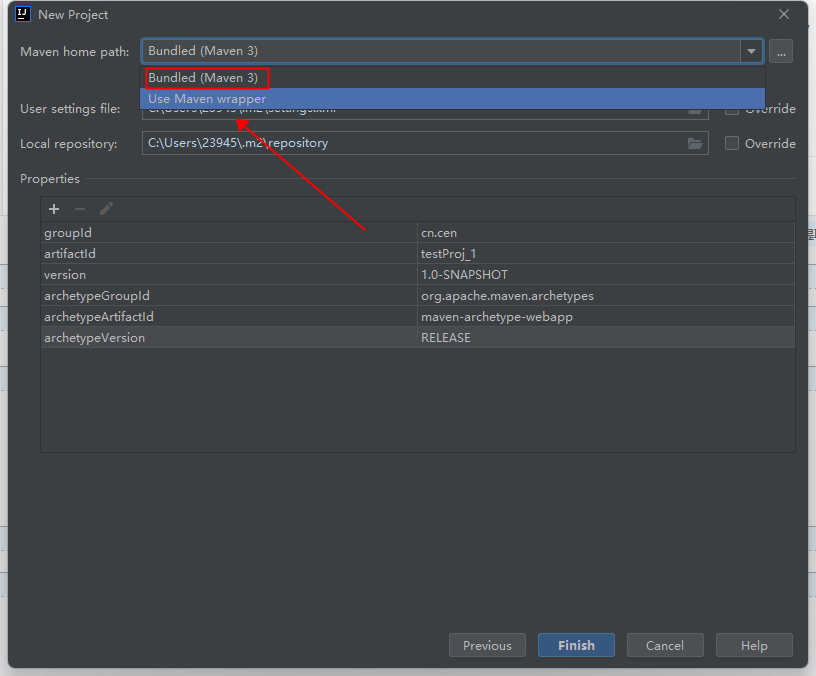Click the Edit property pencil icon
The image size is (816, 676).
tap(106, 209)
